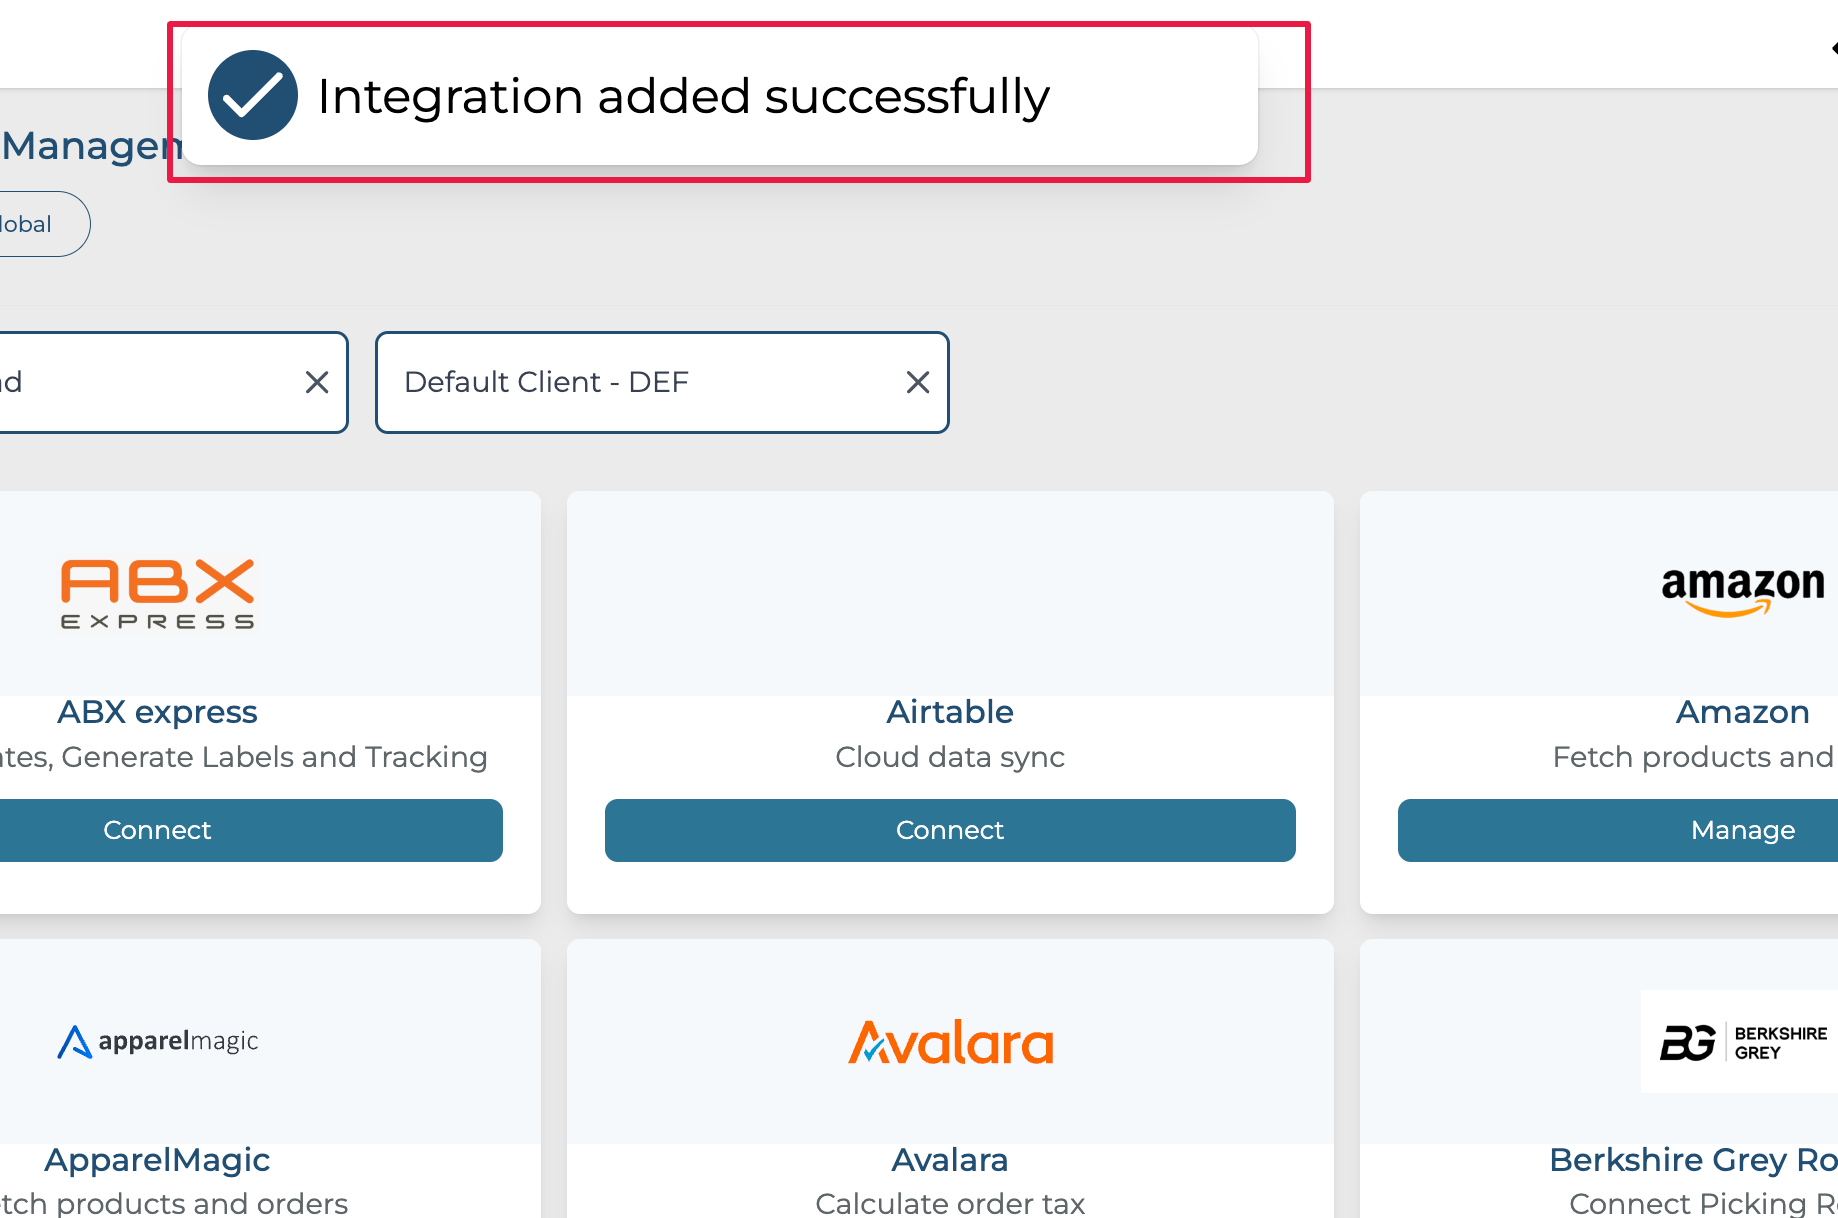Viewport: 1838px width, 1218px height.
Task: Click the ABX Express logo
Action: [158, 594]
